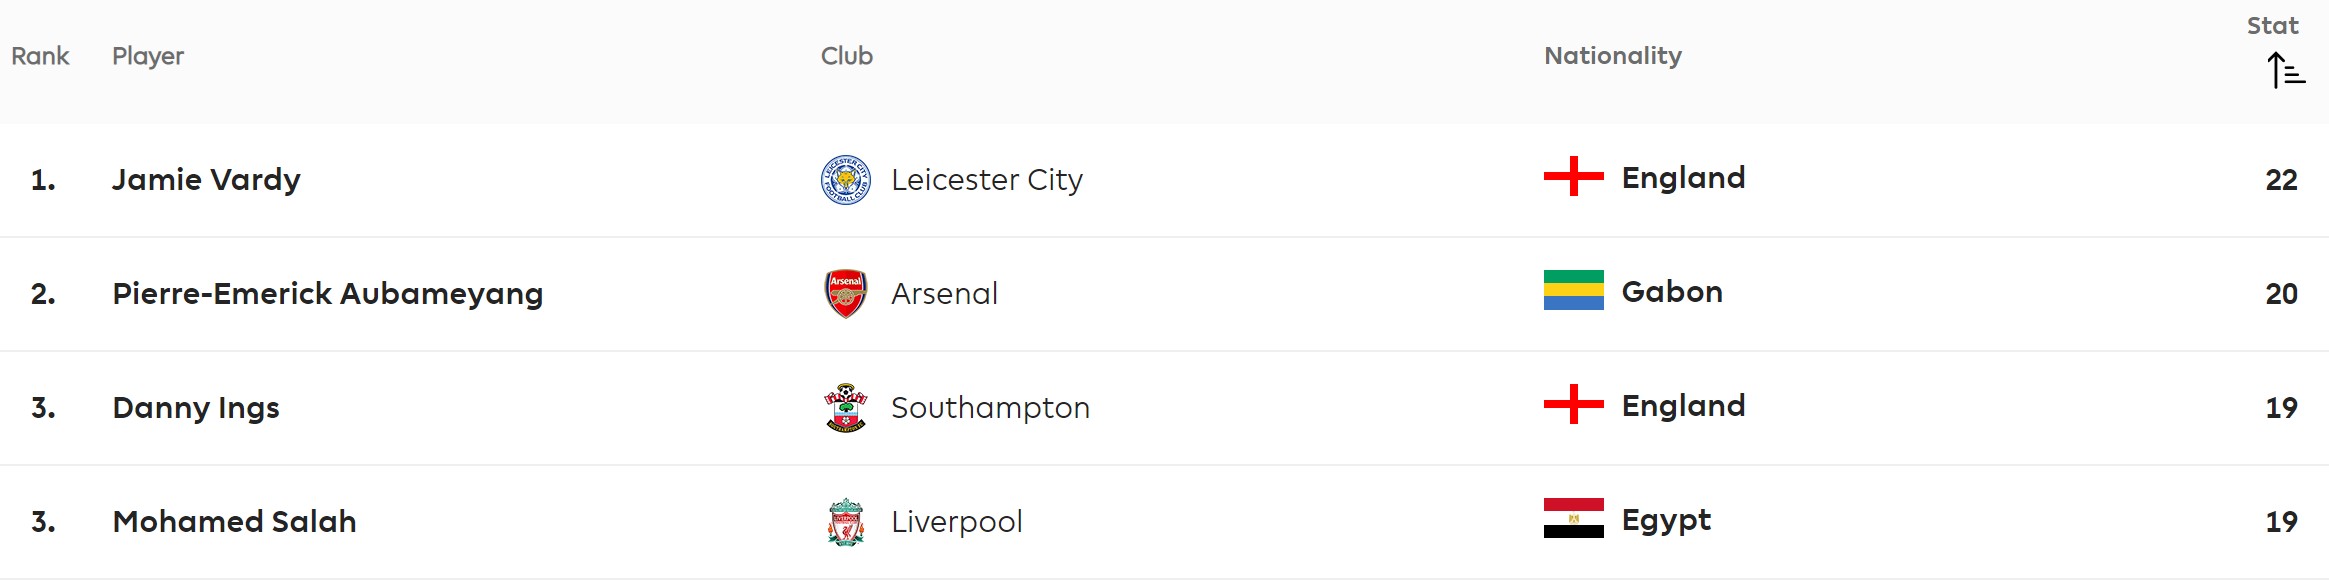Open Pierre-Emerick Aubameyang's player page
2329x581 pixels.
pyautogui.click(x=328, y=294)
